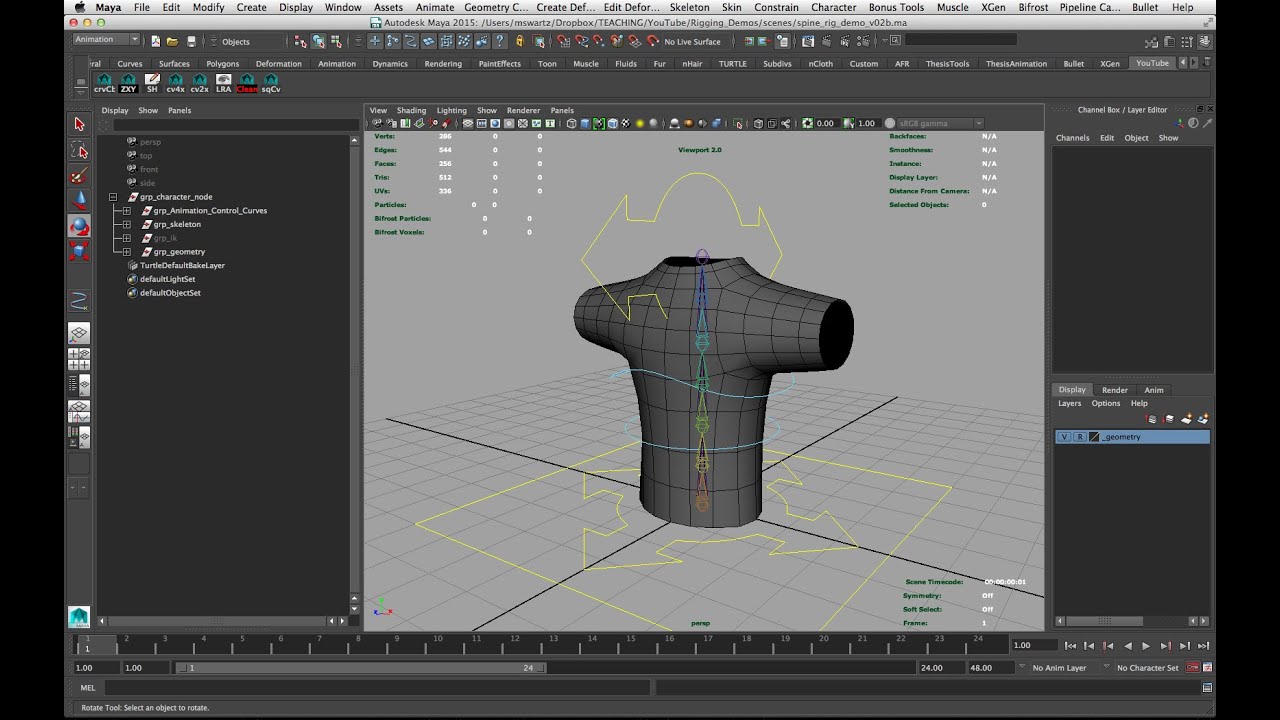This screenshot has height=720, width=1280.
Task: Toggle smooth shade all in viewport
Action: click(585, 124)
